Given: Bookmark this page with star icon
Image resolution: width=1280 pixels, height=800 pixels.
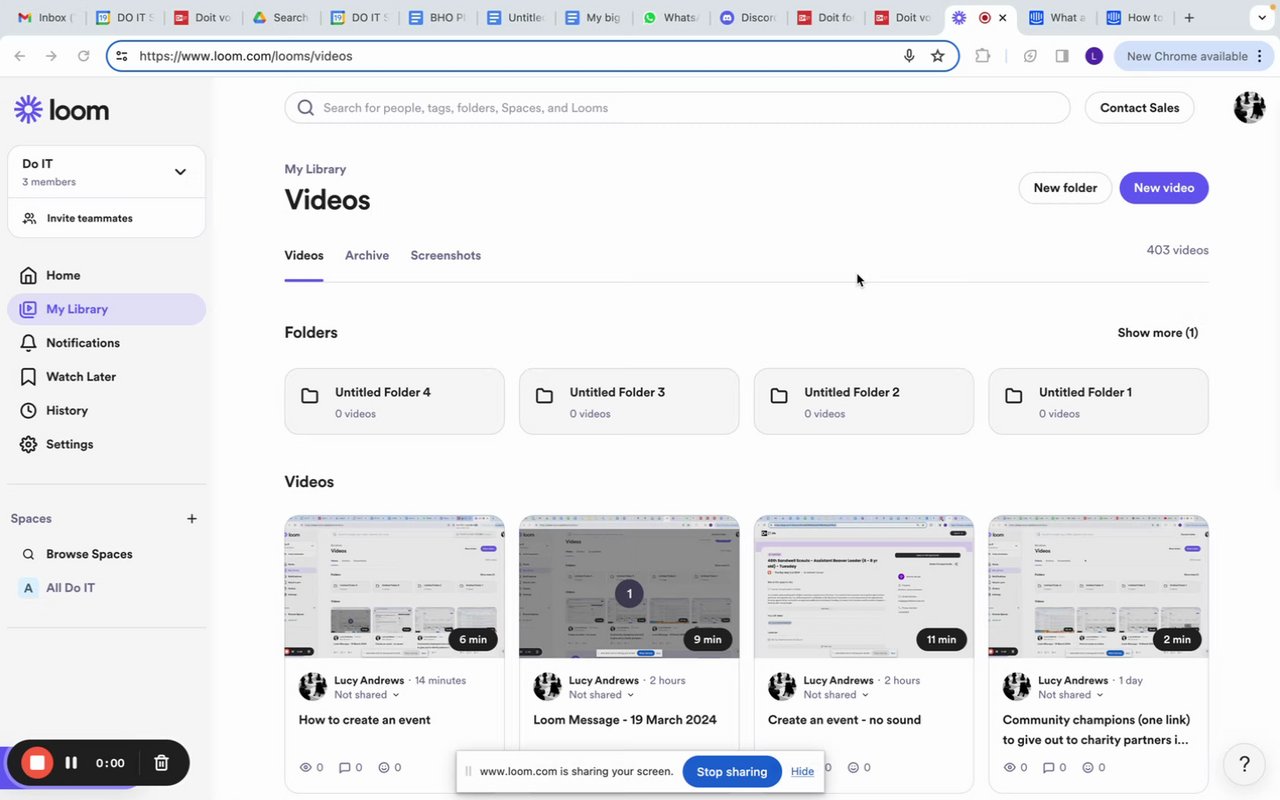Looking at the screenshot, I should point(937,56).
